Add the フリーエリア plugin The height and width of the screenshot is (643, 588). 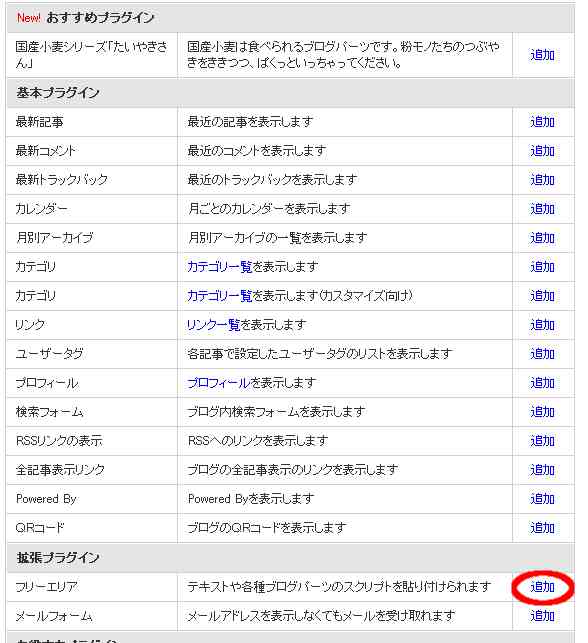pos(542,587)
